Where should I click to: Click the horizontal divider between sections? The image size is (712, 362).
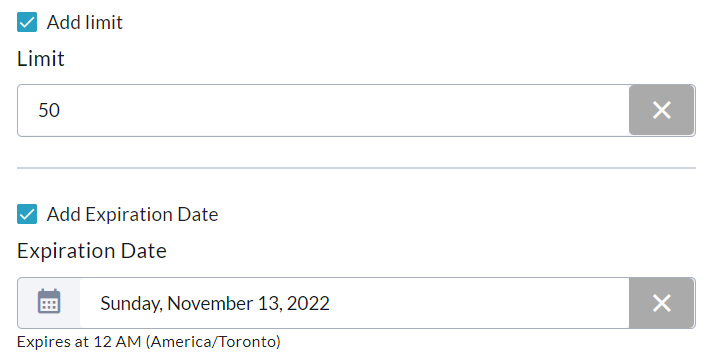click(356, 168)
